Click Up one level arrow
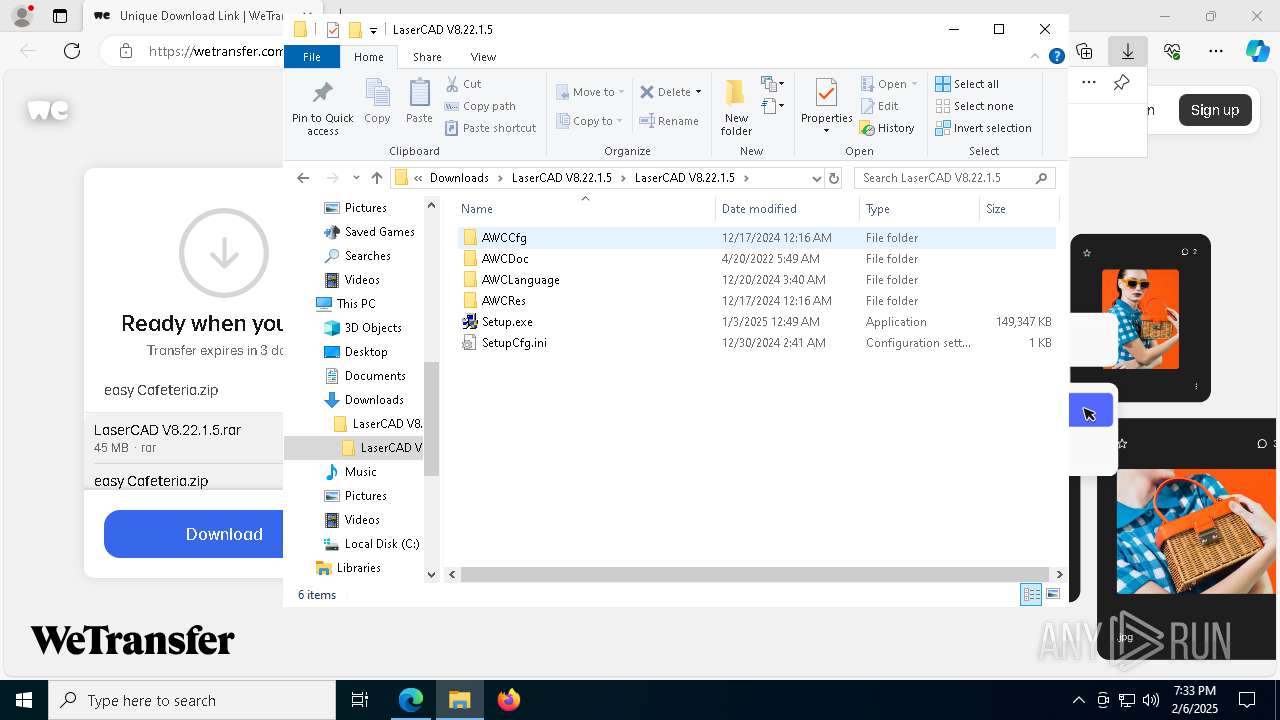This screenshot has height=720, width=1280. click(376, 178)
